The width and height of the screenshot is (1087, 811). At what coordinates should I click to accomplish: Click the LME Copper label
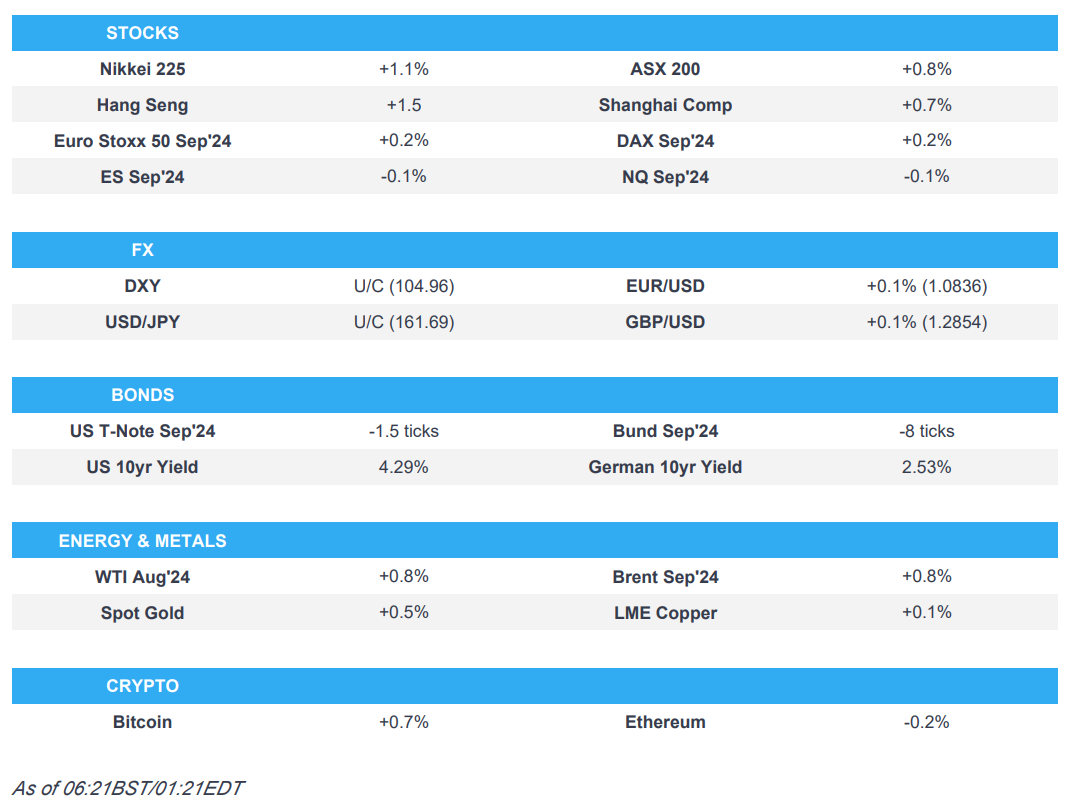tap(665, 613)
